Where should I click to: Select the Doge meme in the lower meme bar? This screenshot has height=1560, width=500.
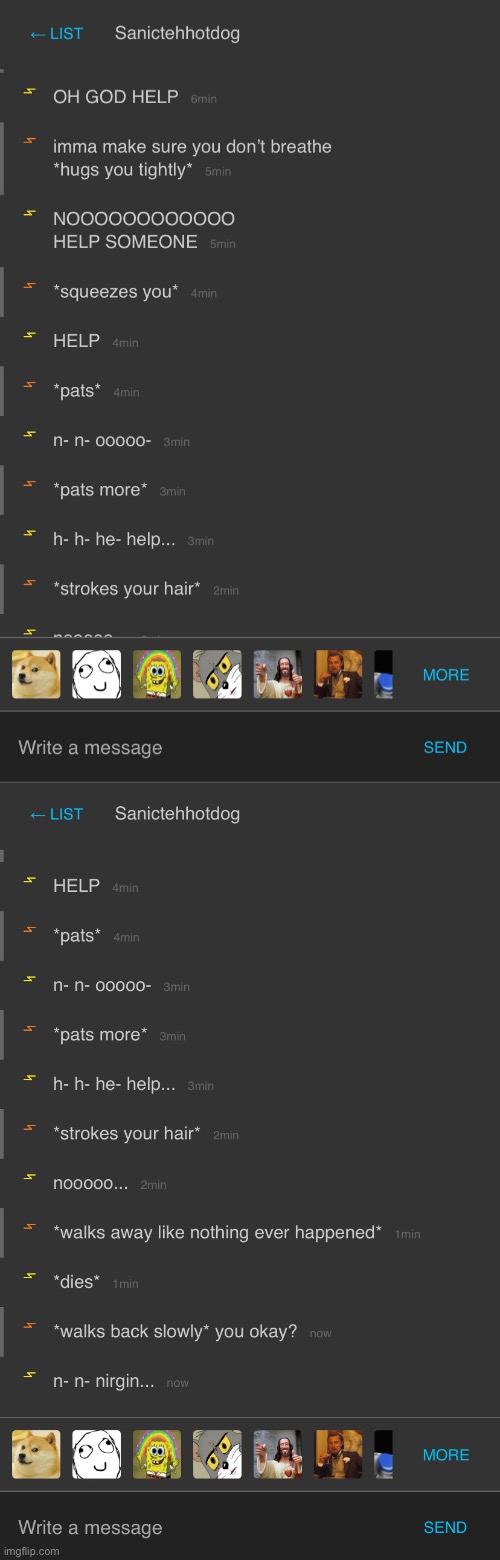point(36,1454)
